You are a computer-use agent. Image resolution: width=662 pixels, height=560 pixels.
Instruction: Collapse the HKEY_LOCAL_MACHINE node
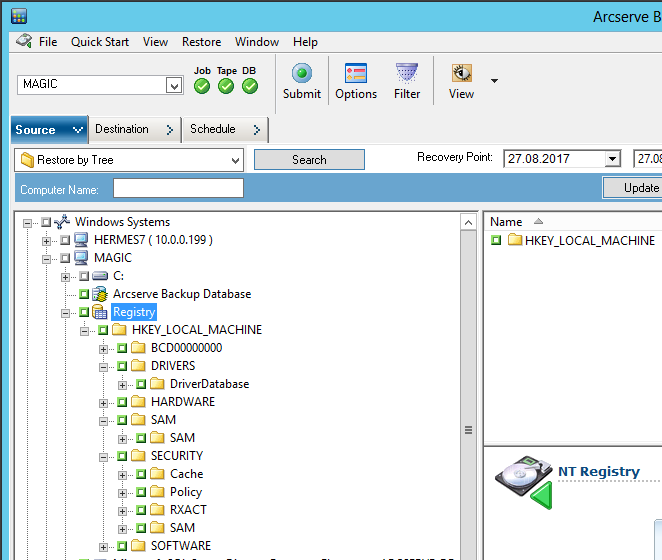[84, 331]
